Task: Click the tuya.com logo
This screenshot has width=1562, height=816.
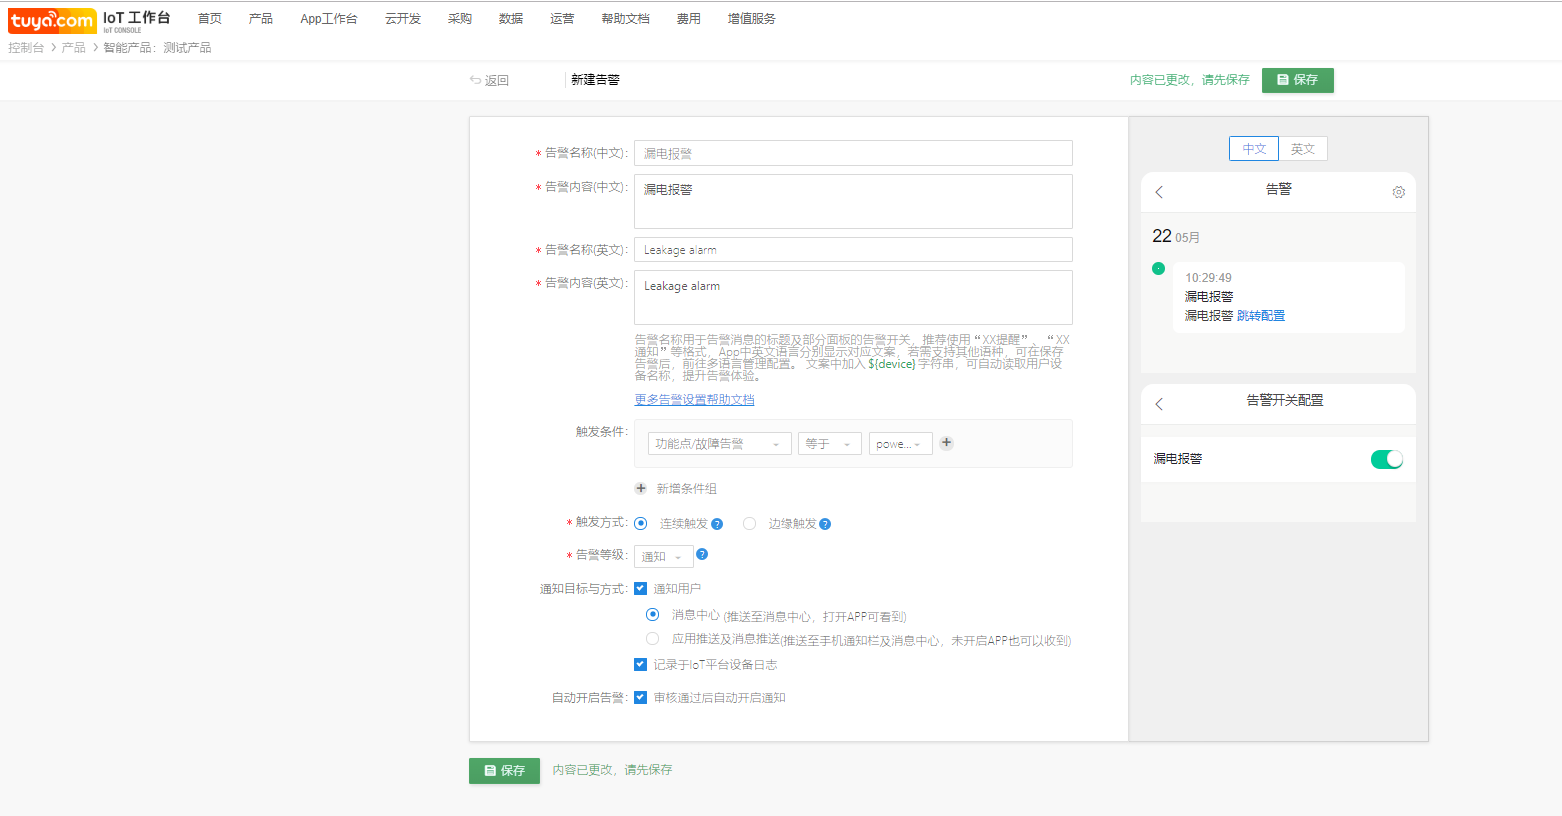Action: 52,20
